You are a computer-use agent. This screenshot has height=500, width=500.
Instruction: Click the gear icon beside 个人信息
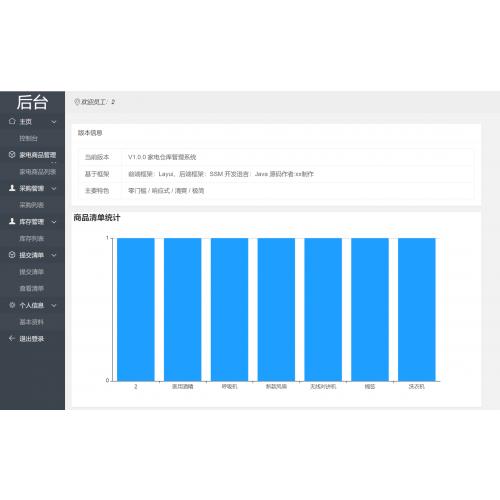[x=12, y=305]
